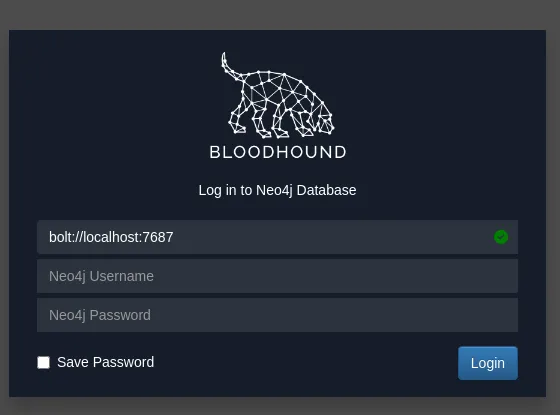Click the Login button

coord(488,363)
